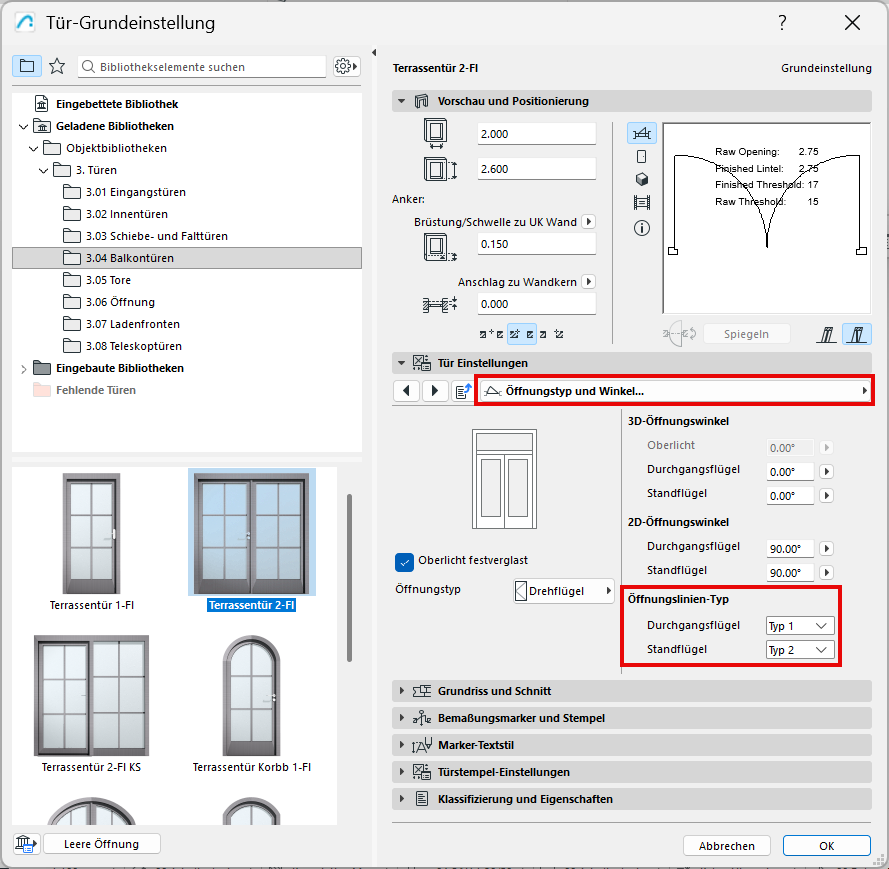Click the Leere Öffnung button

101,843
